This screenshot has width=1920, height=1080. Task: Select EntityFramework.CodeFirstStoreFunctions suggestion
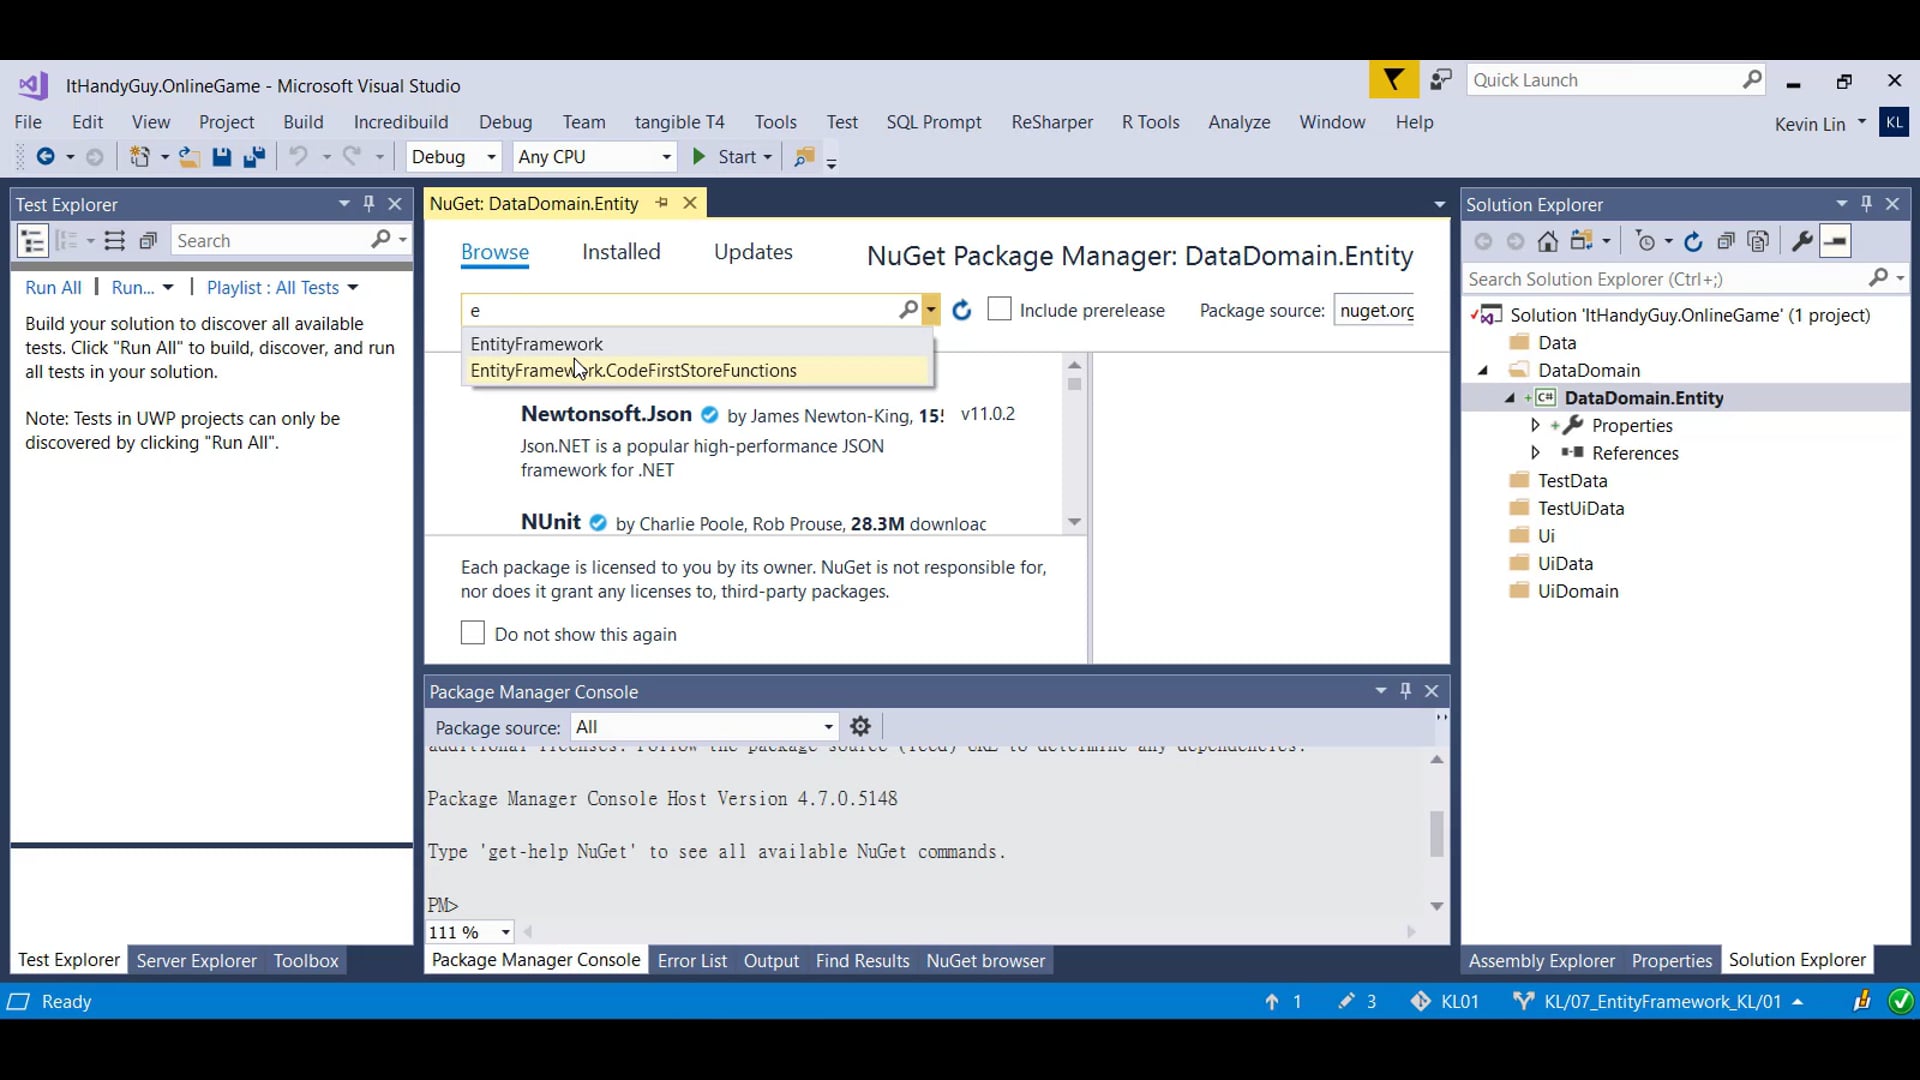click(633, 371)
